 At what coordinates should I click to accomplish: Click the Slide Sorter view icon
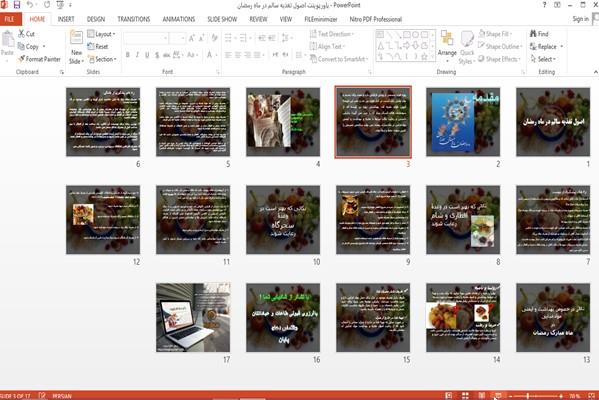(465, 396)
